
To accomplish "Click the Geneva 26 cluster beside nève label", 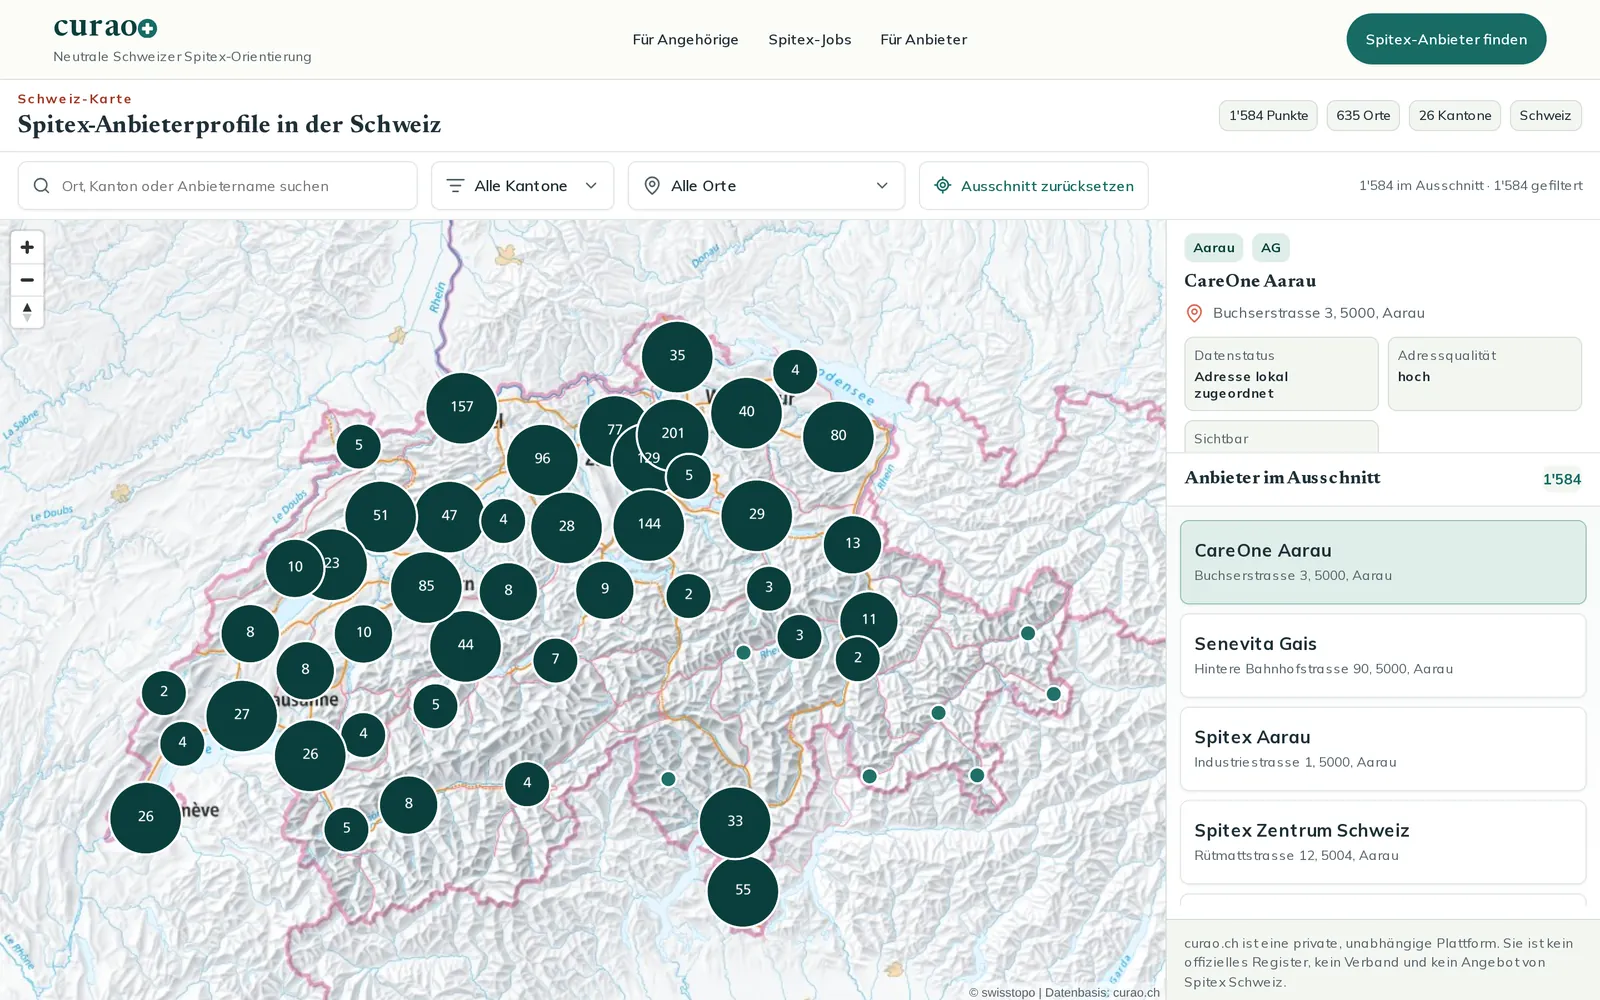I will coord(145,817).
